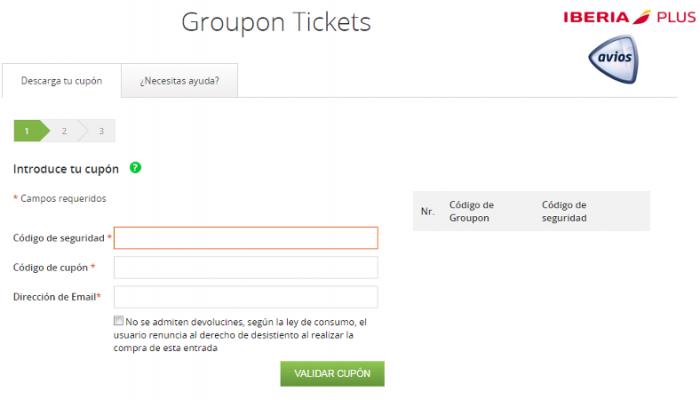700x400 pixels.
Task: Click the VALIDAR CUPÓN button
Action: [x=332, y=374]
